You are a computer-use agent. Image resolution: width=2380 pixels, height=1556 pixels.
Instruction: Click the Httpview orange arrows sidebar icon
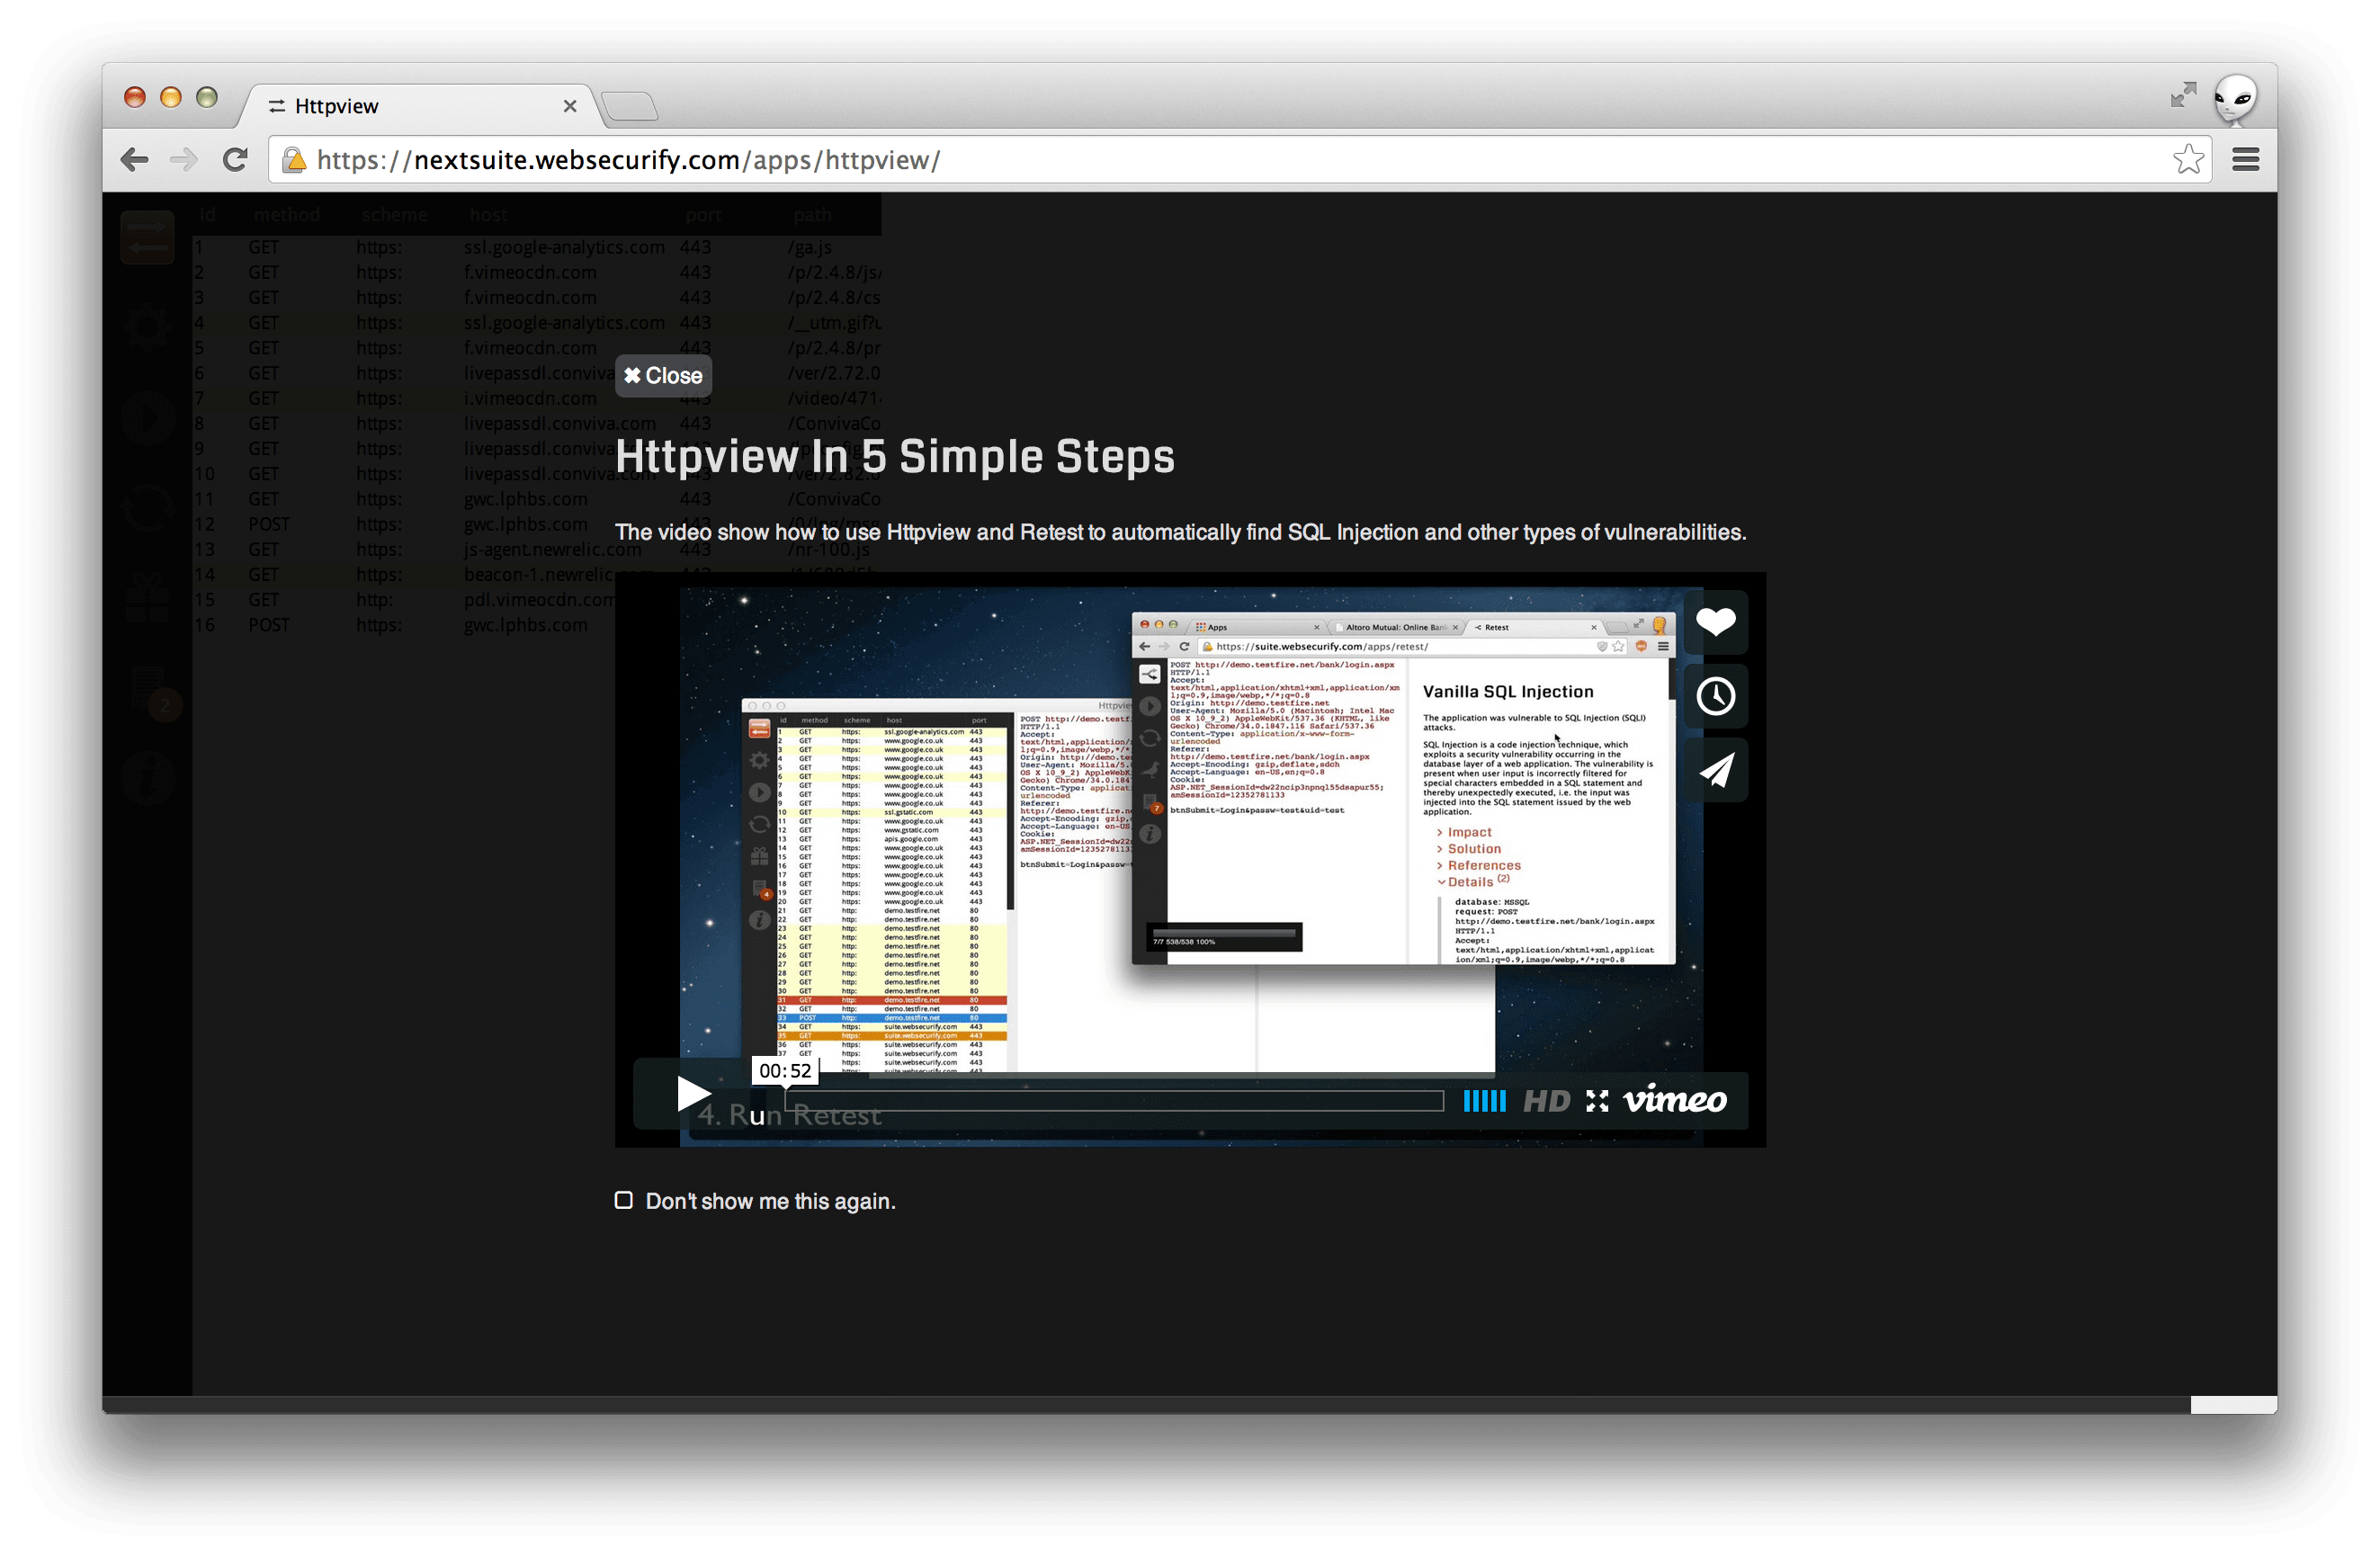148,237
